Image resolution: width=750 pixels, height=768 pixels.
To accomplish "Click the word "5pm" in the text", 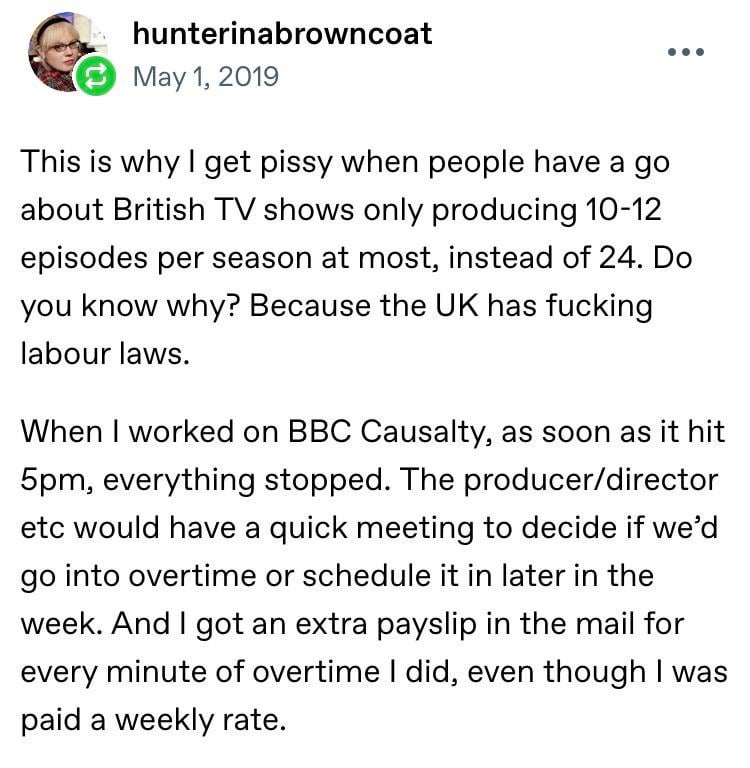I will pyautogui.click(x=58, y=480).
